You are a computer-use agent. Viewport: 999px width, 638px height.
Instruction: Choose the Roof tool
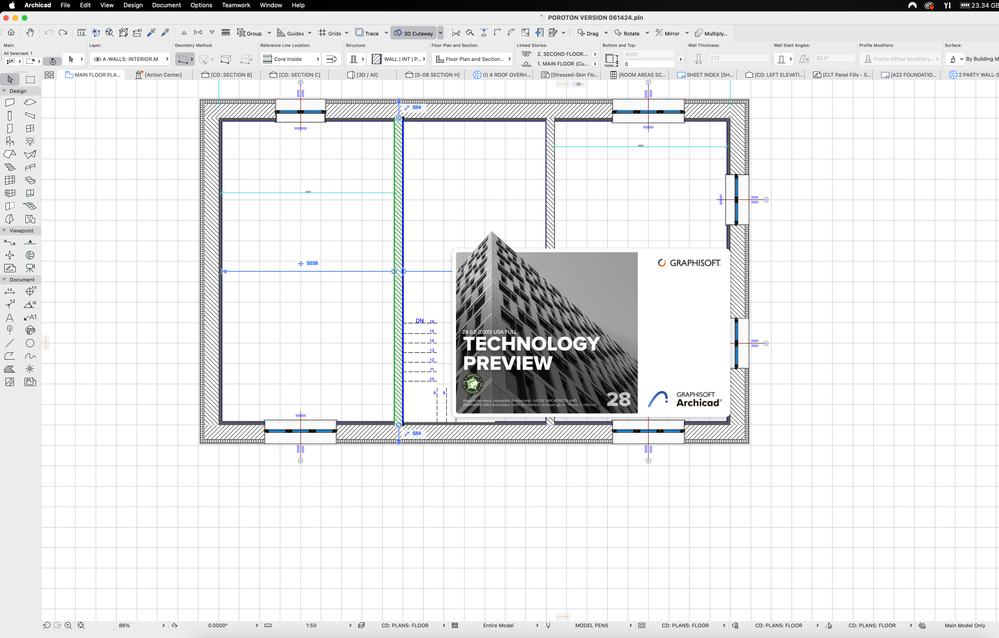(x=10, y=154)
